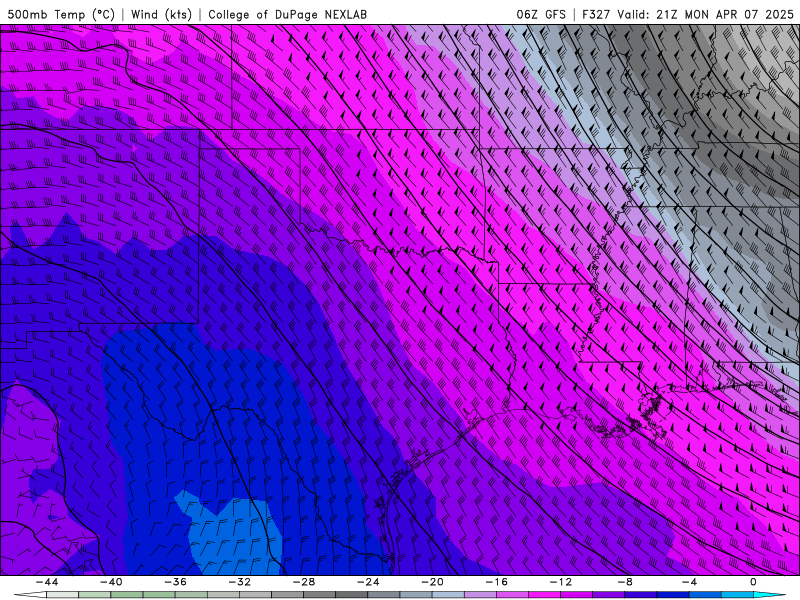Click the -36 legend value
The width and height of the screenshot is (800, 600).
(176, 582)
